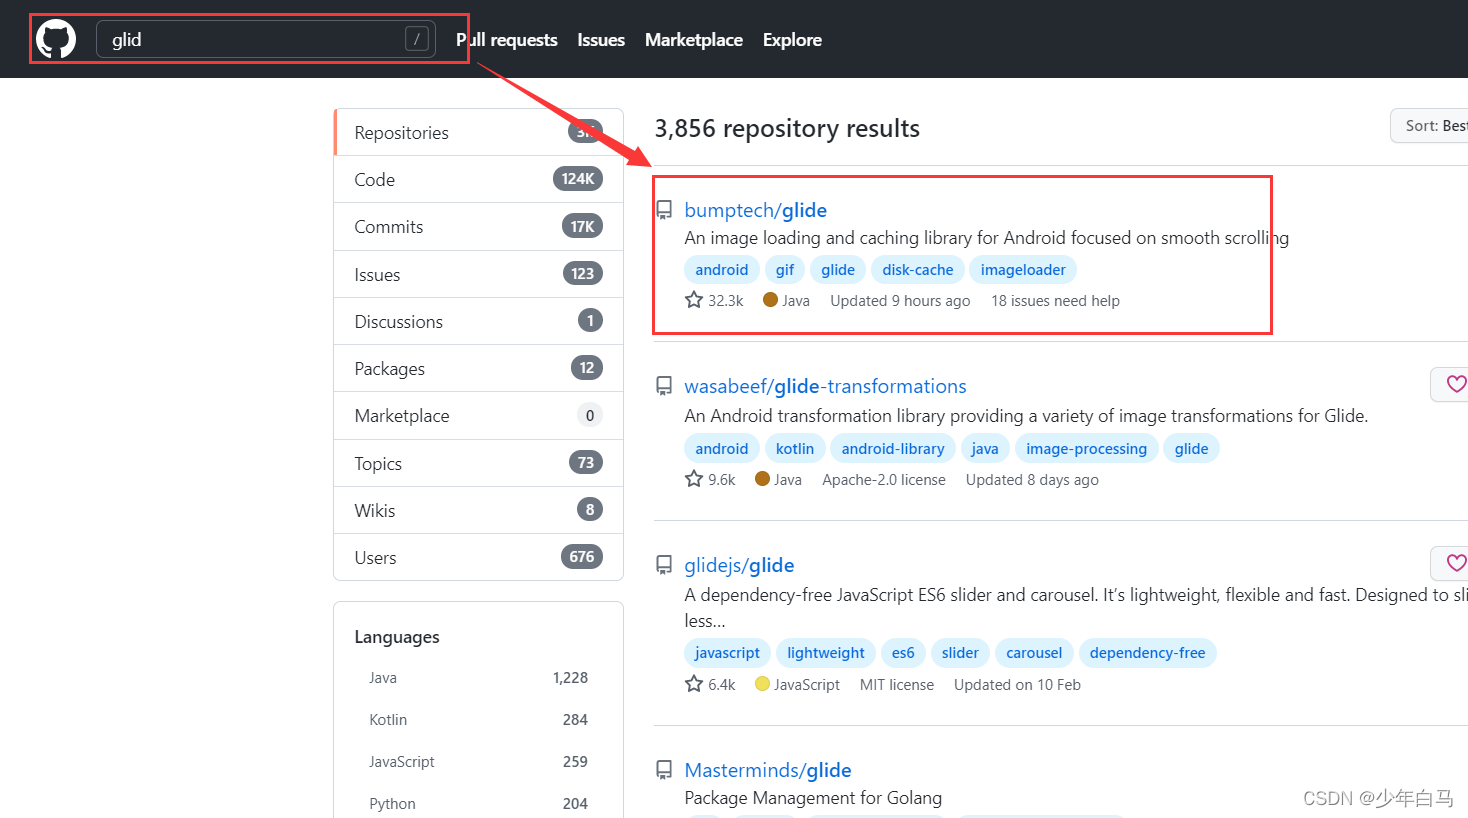Click the Apache-2.0 license text
The image size is (1468, 818).
[884, 480]
